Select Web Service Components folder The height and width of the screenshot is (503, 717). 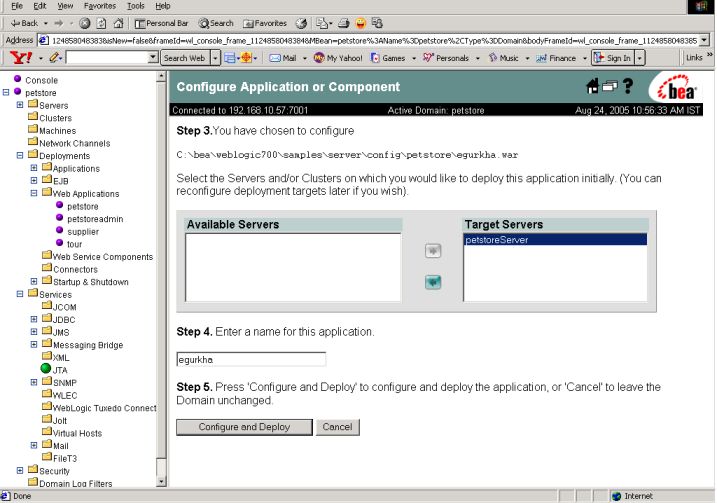[x=103, y=257]
